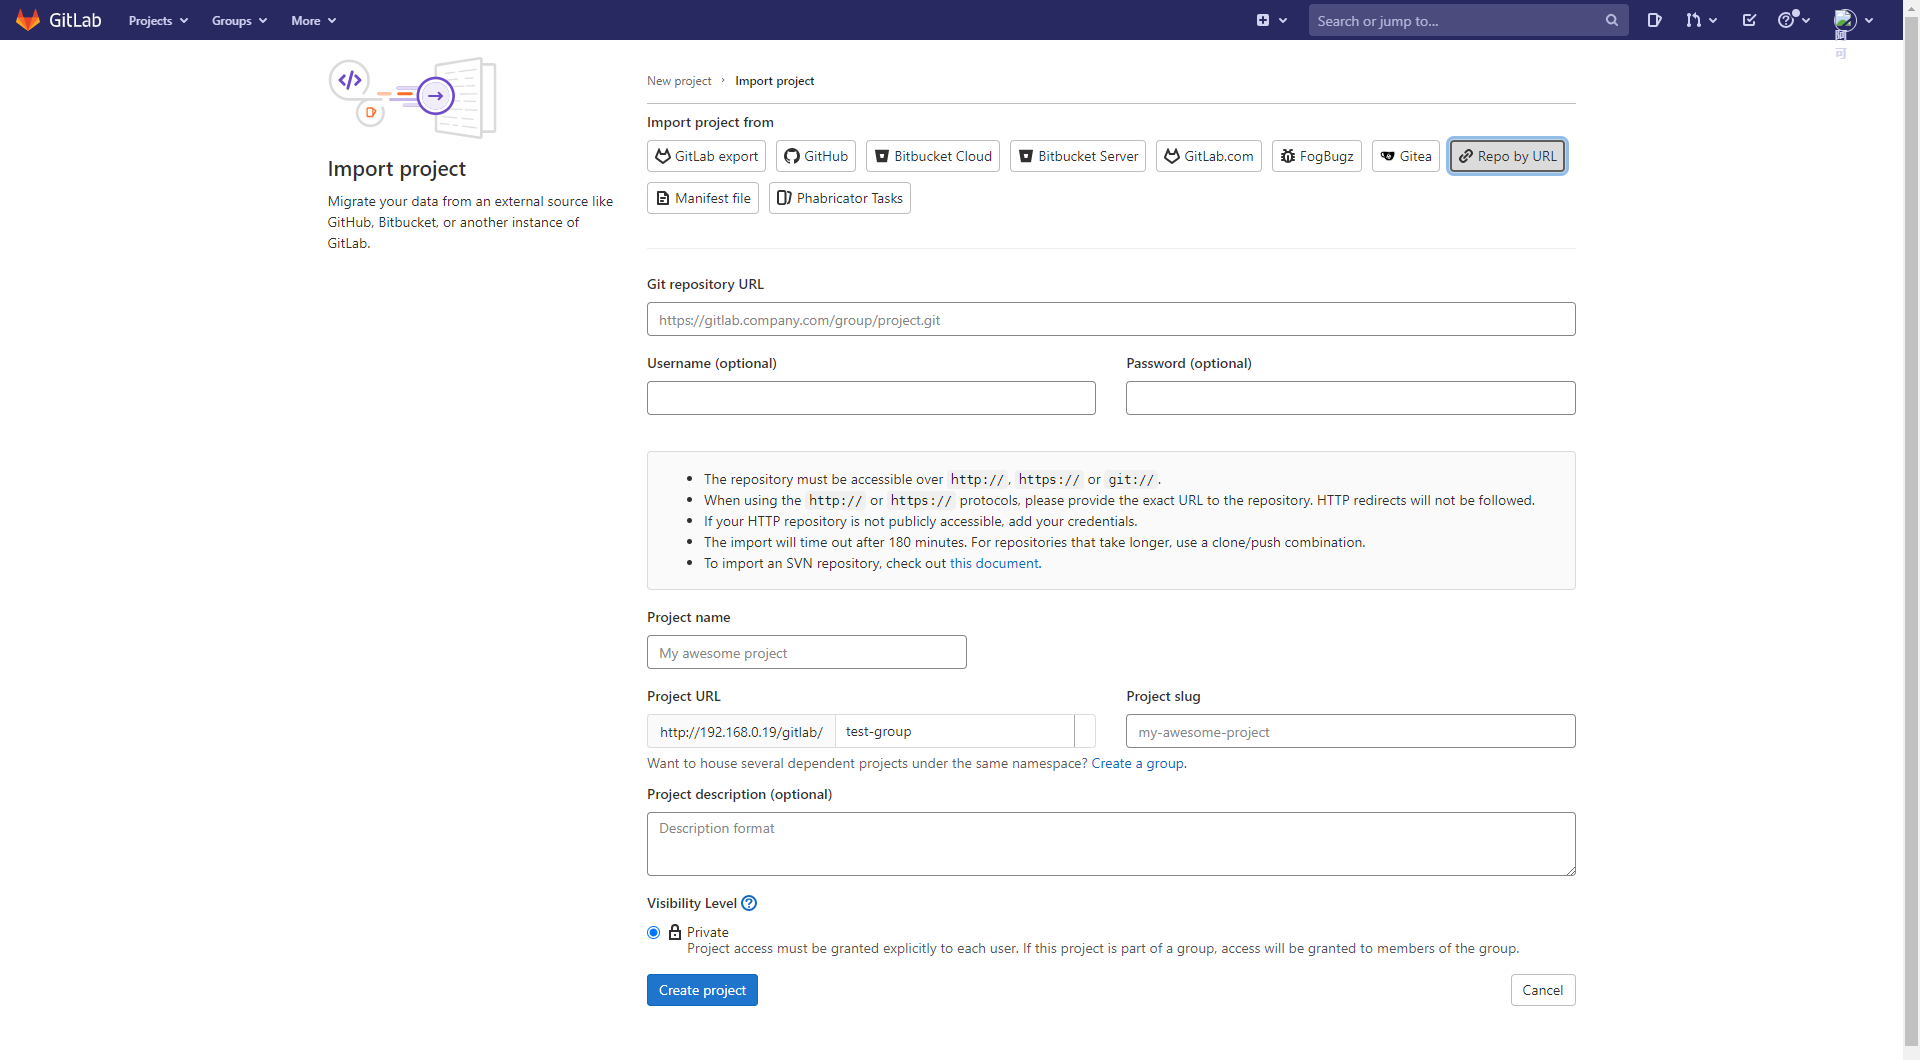Image resolution: width=1920 pixels, height=1060 pixels.
Task: Click the page vertical scrollbar
Action: point(1911,530)
